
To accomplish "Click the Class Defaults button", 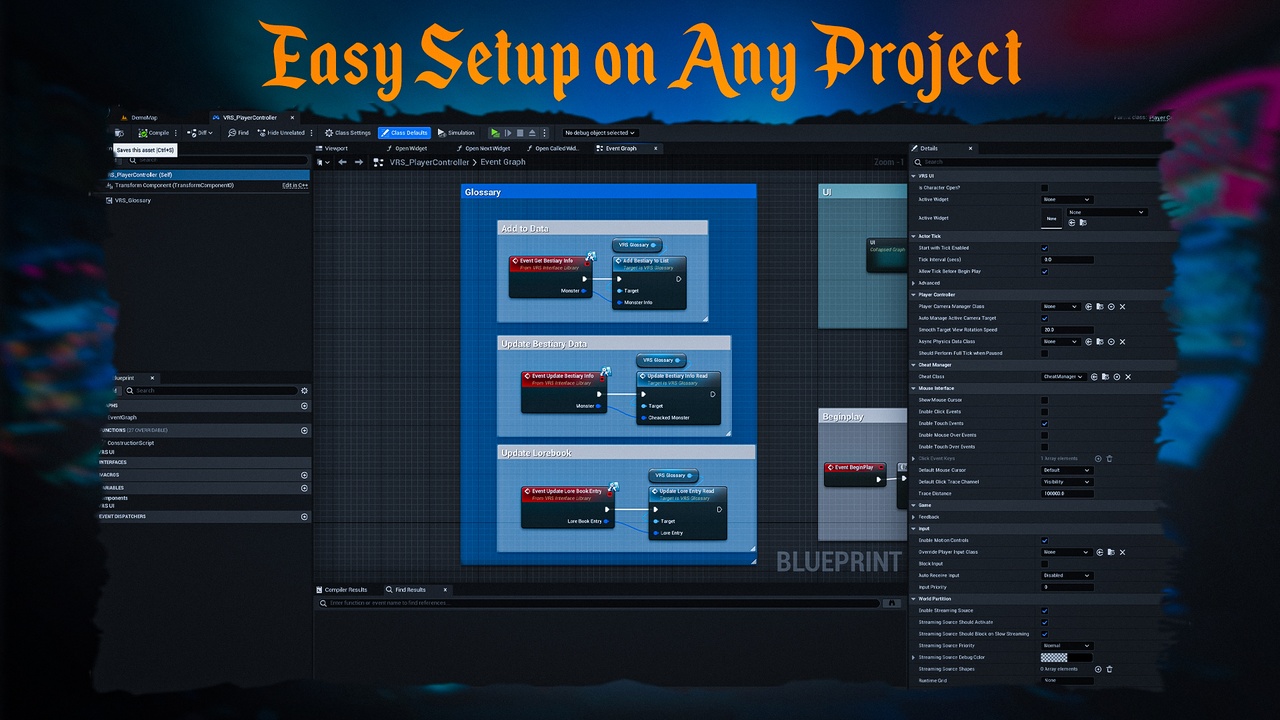I will 405,133.
